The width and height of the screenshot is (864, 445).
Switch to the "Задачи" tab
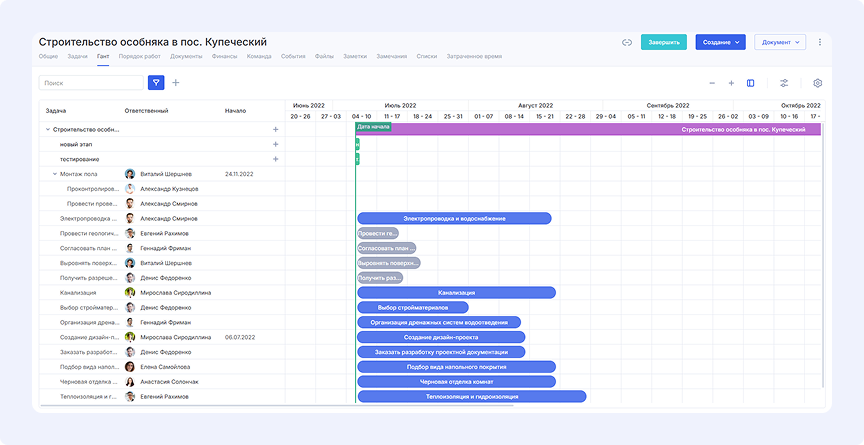tap(77, 57)
